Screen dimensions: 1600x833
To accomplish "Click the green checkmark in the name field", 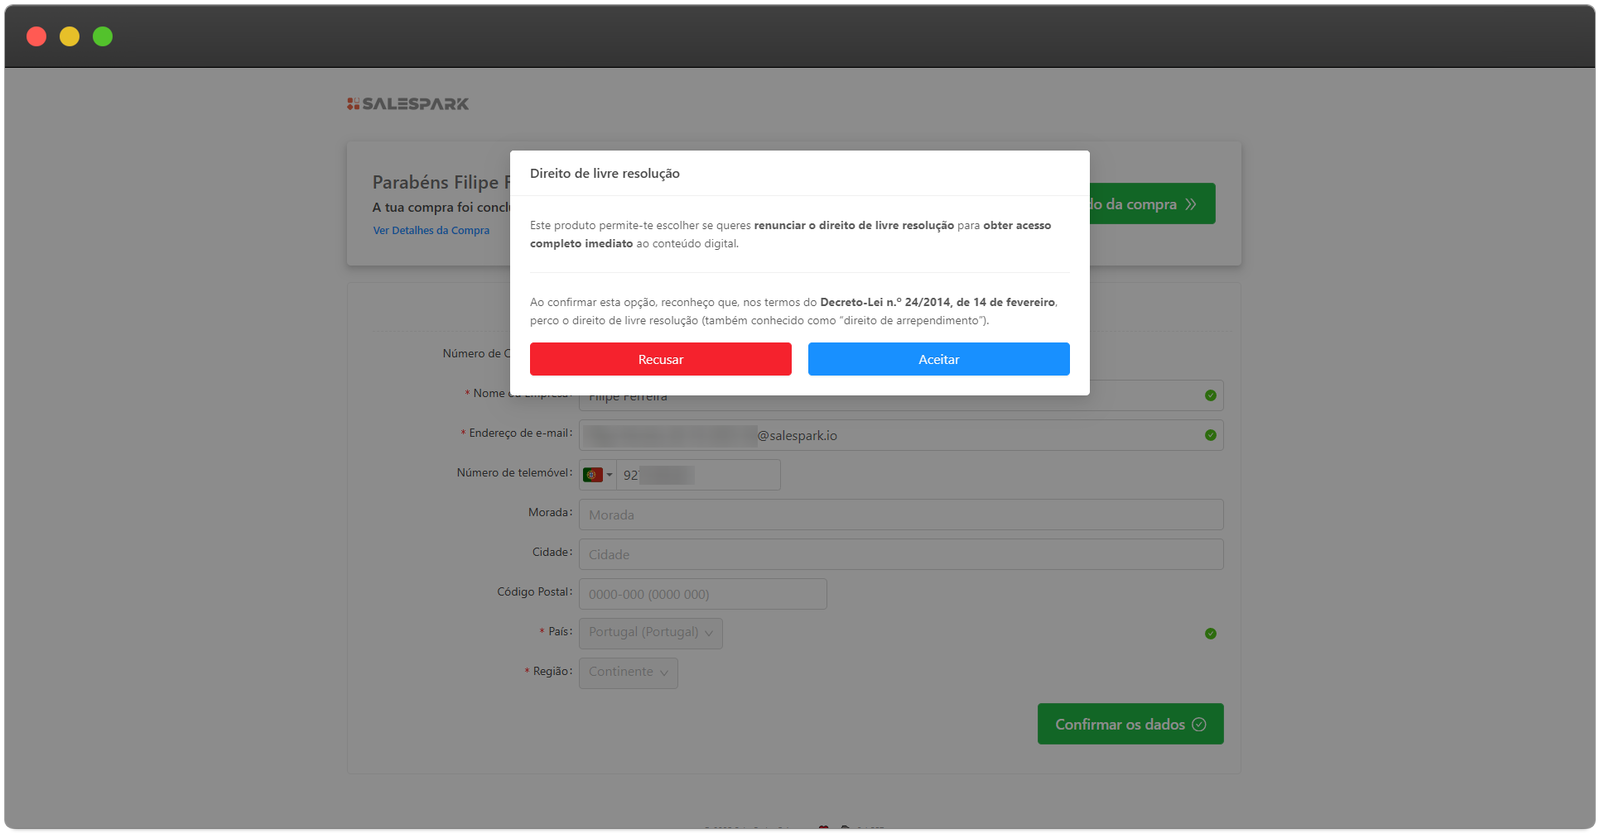I will pyautogui.click(x=1210, y=396).
